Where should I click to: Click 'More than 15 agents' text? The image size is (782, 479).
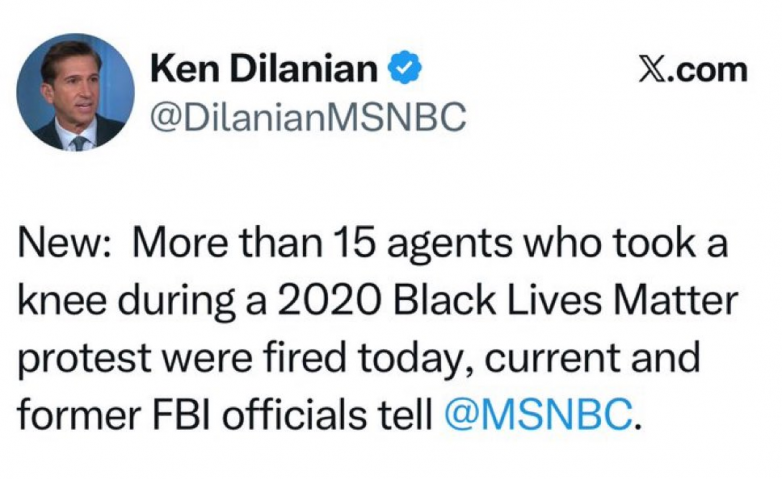point(322,244)
